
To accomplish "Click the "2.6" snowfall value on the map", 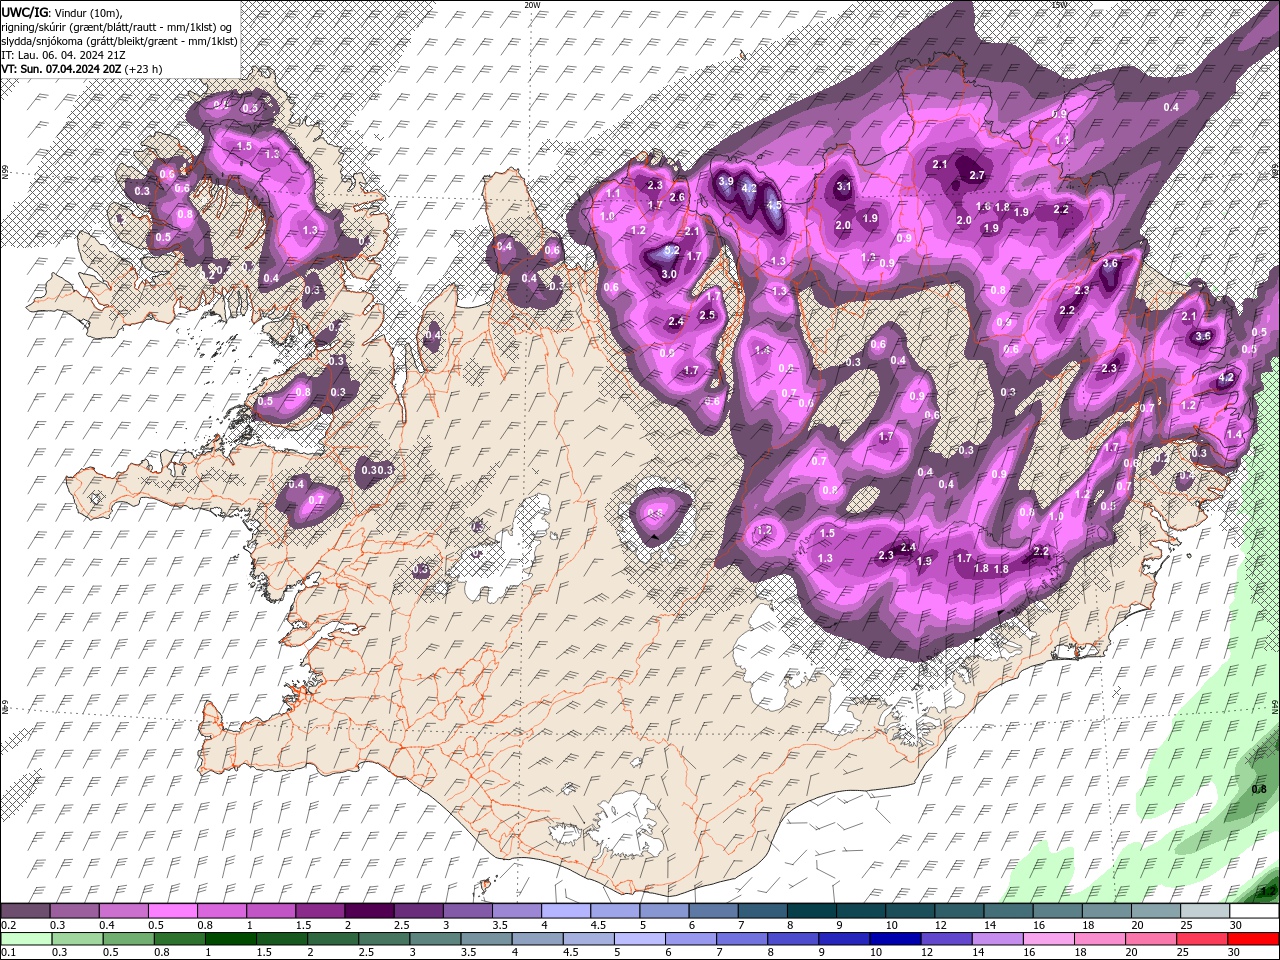I will [677, 197].
